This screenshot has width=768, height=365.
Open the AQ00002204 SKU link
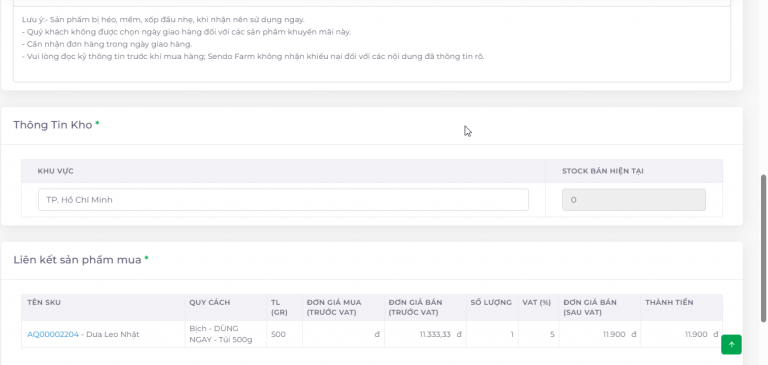tap(53, 335)
